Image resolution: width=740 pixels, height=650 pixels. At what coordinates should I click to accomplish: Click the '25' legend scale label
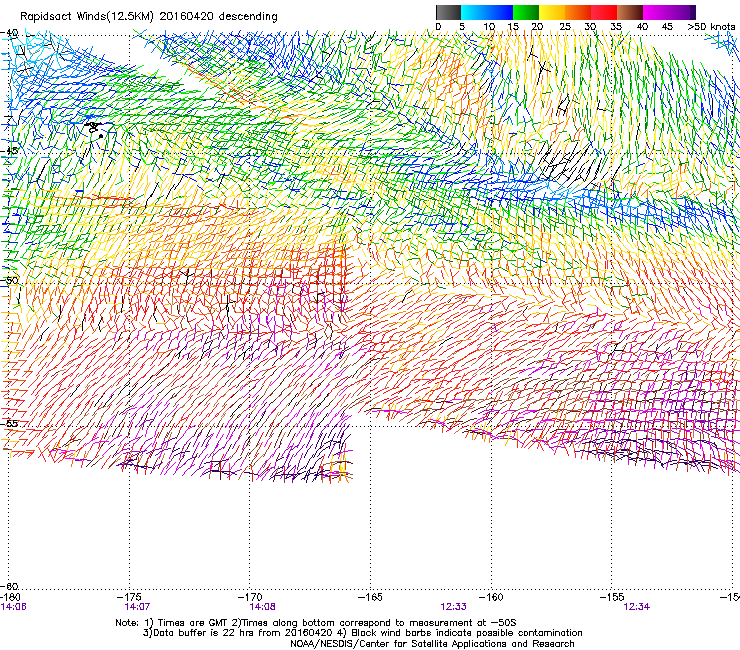[565, 27]
